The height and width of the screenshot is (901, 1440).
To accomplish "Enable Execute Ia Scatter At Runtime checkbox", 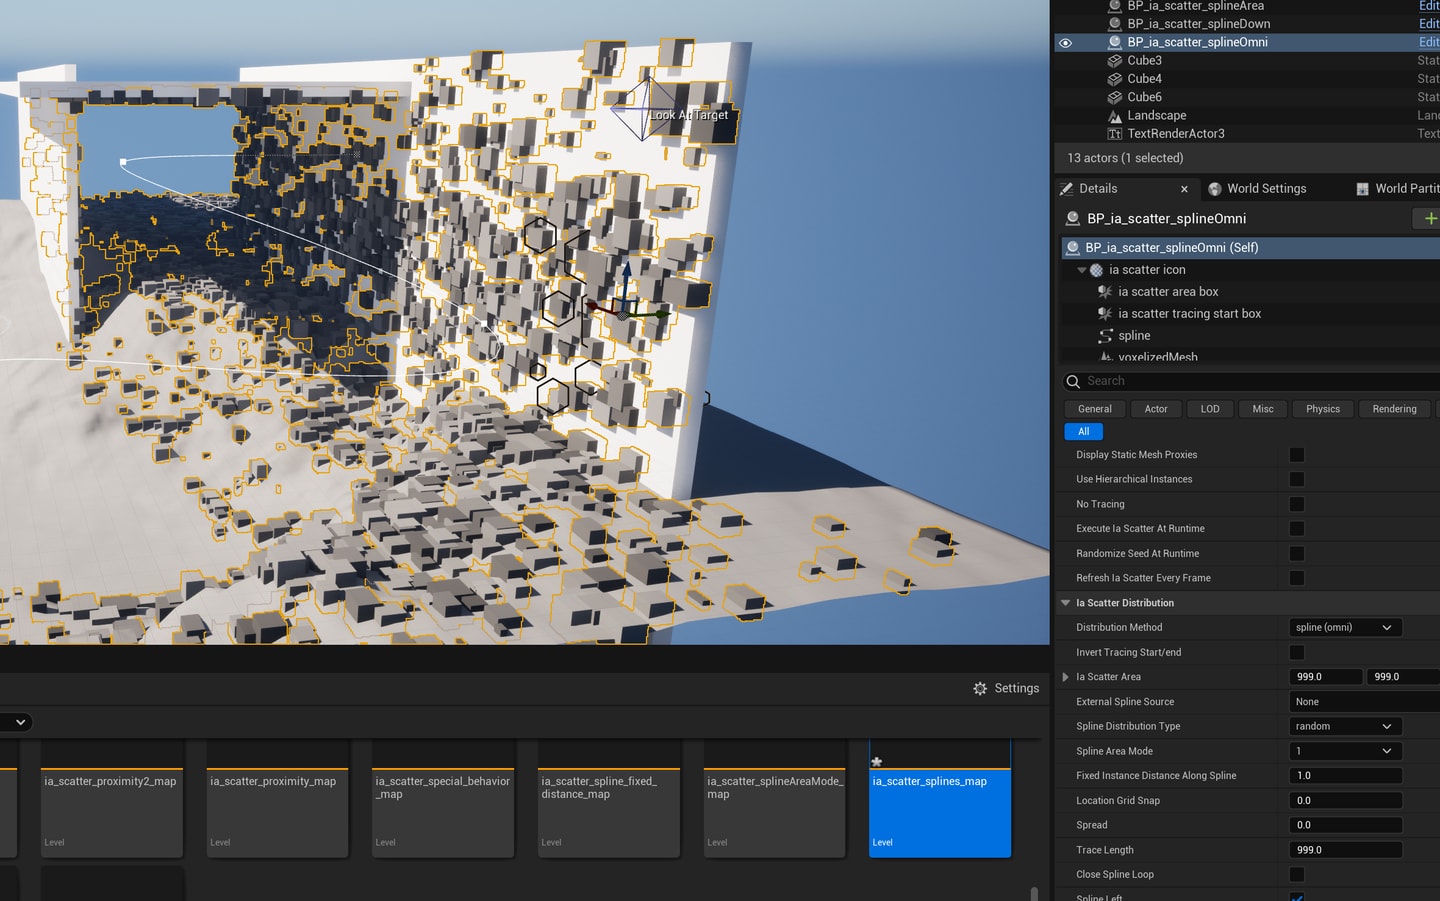I will (1297, 529).
